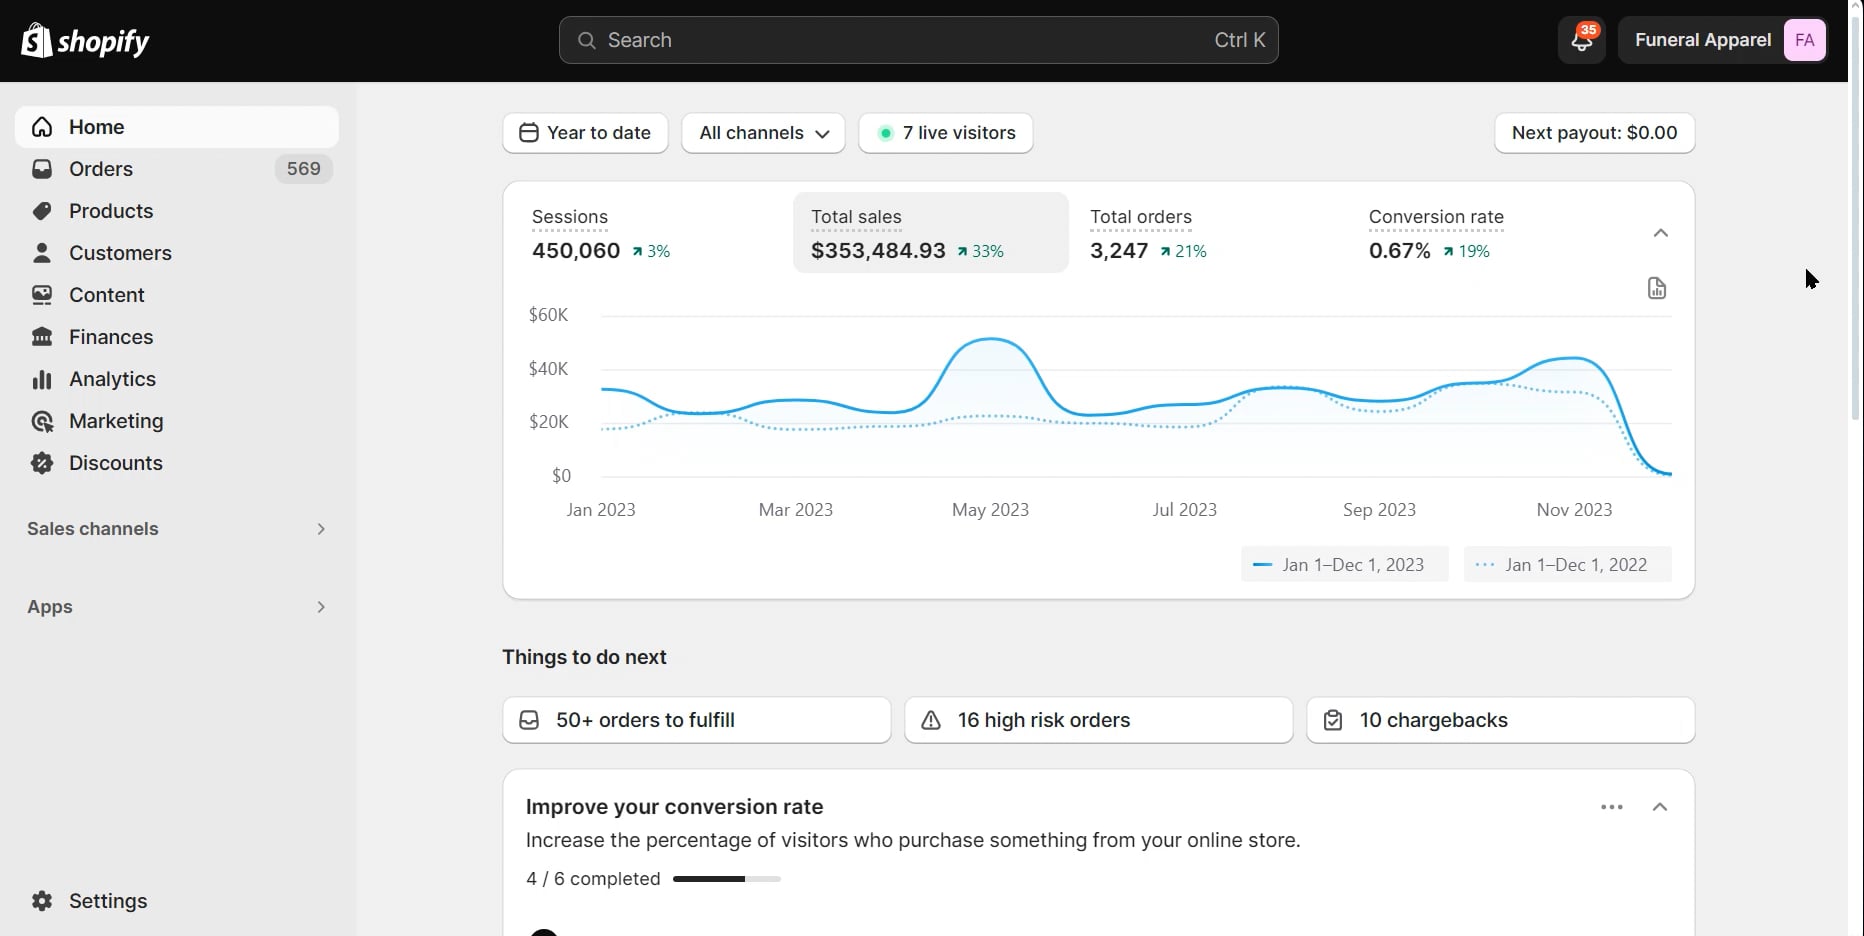
Task: Toggle the Jan 1–Dec 1, 2023 legend
Action: coord(1345,564)
